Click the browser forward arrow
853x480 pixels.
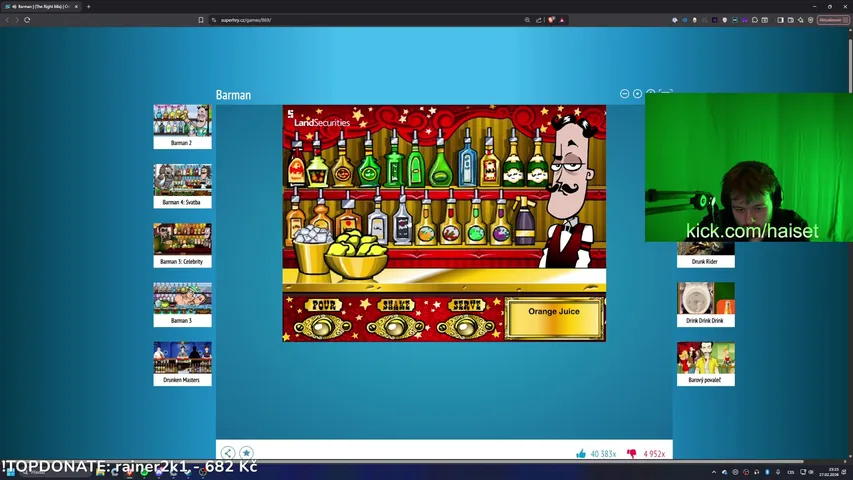coord(17,20)
